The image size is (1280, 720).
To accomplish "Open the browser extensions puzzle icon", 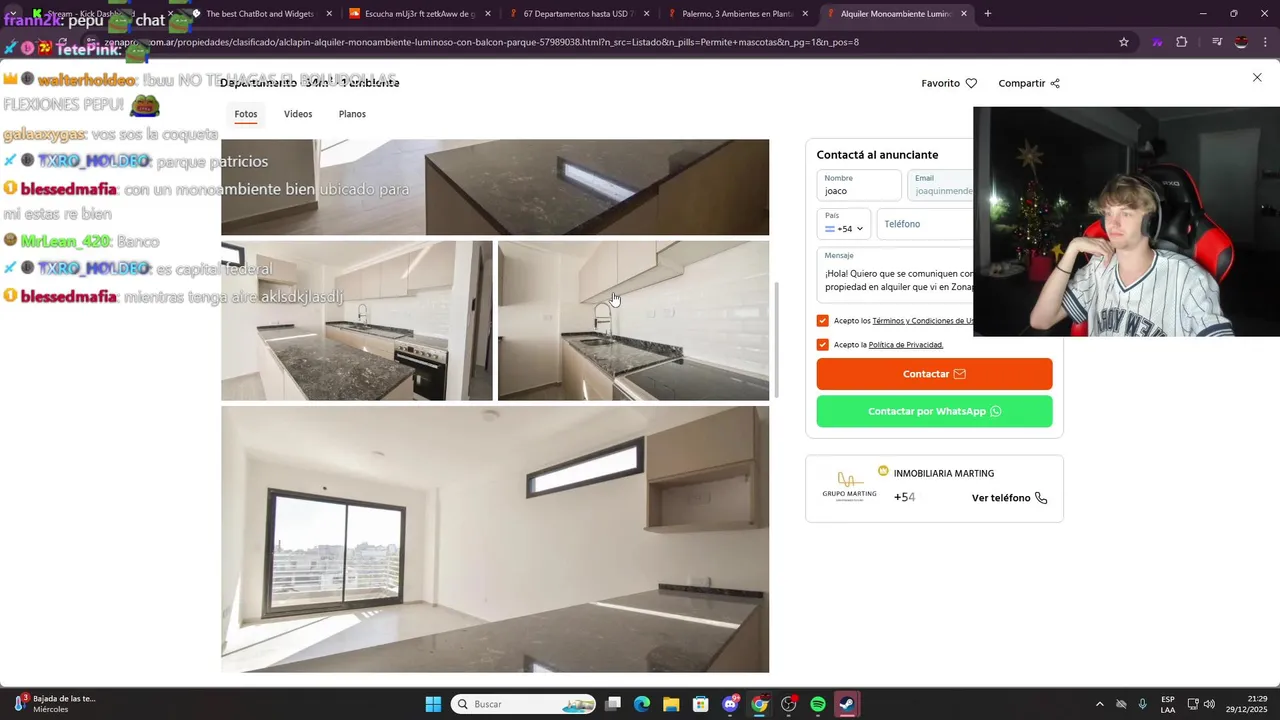I will 1182,42.
